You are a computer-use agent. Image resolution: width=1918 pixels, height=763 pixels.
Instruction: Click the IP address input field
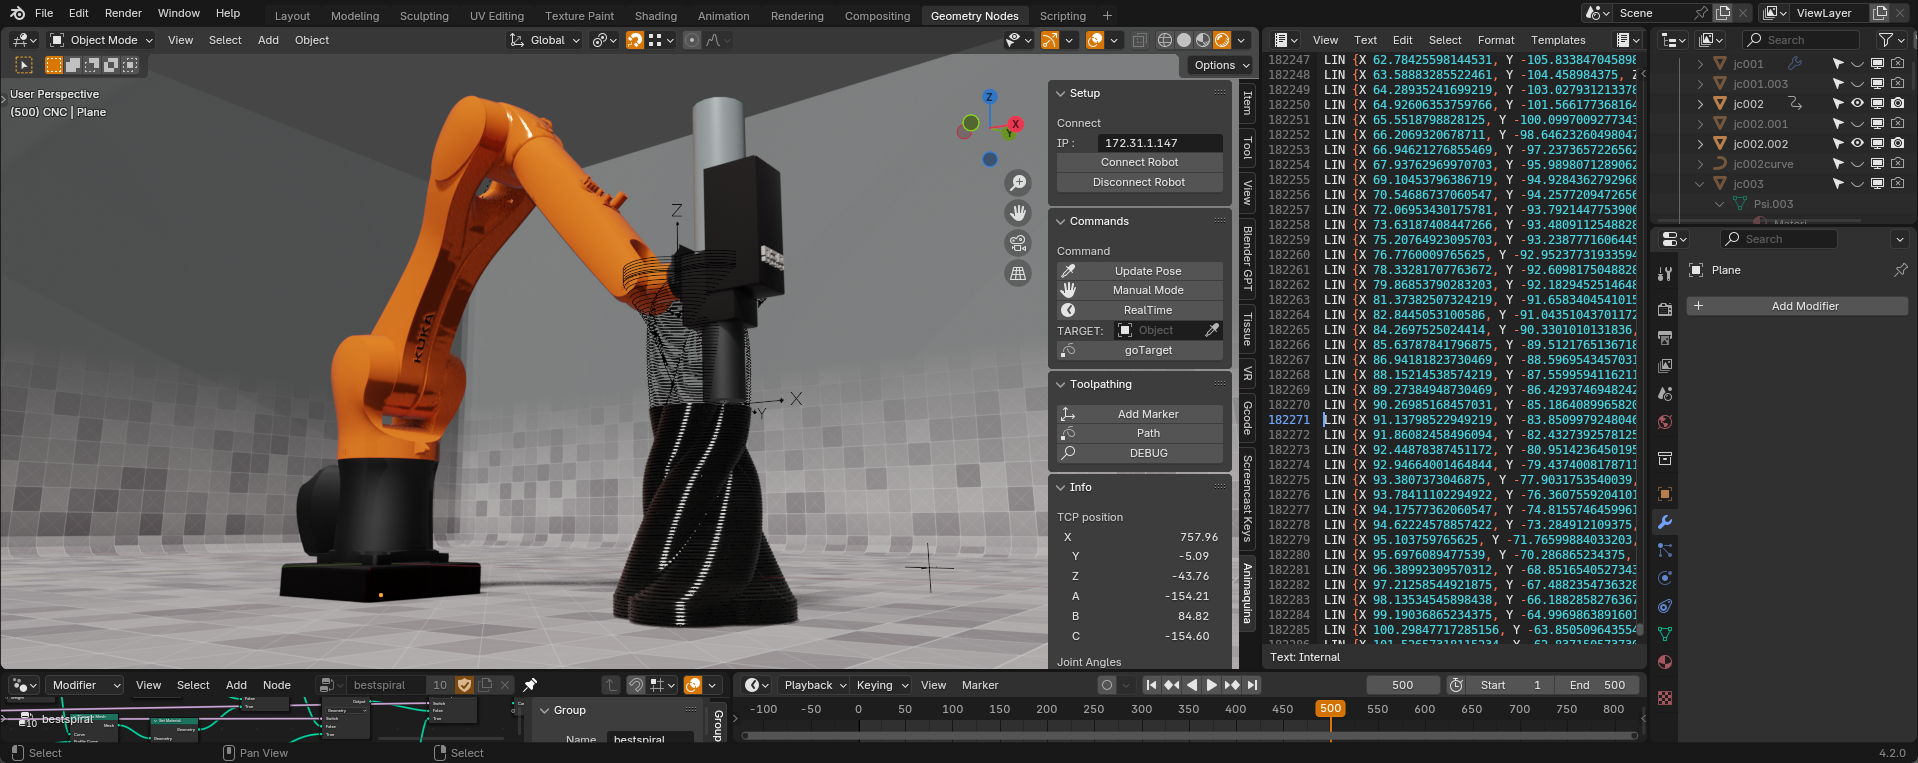click(x=1160, y=143)
